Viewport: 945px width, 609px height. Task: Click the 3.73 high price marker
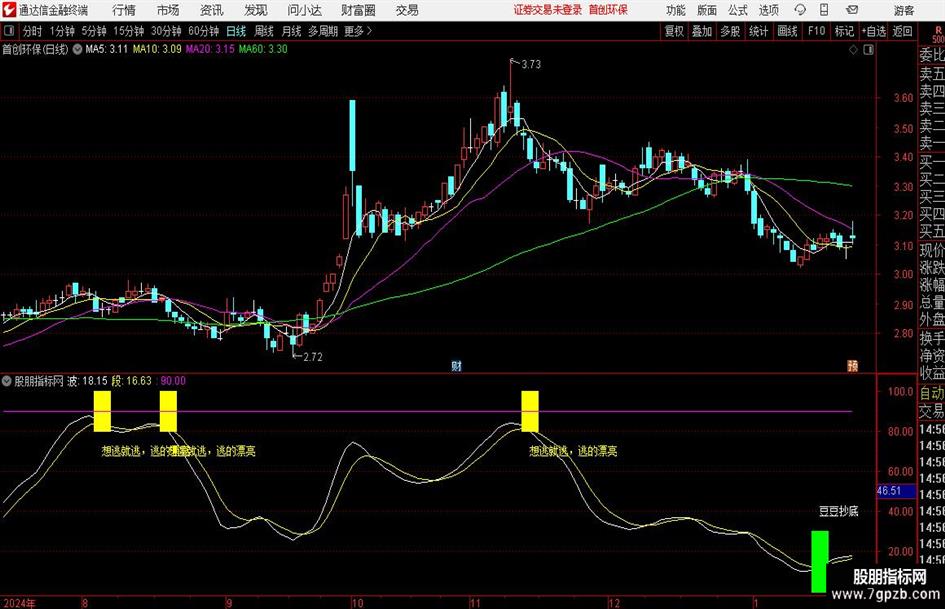[x=530, y=64]
